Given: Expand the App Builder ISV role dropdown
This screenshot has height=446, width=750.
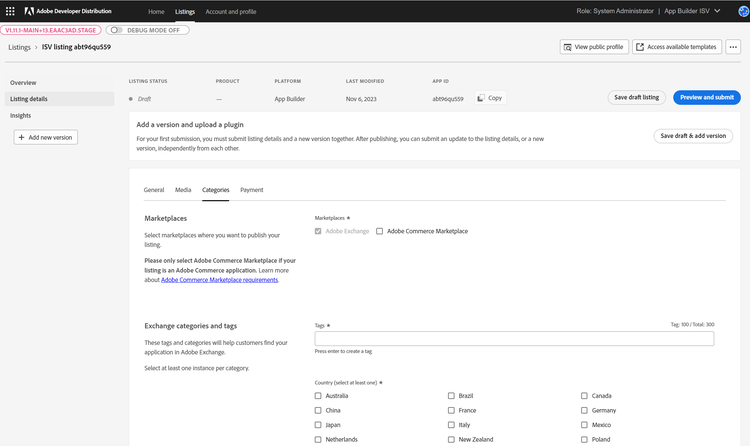Looking at the screenshot, I should click(692, 11).
